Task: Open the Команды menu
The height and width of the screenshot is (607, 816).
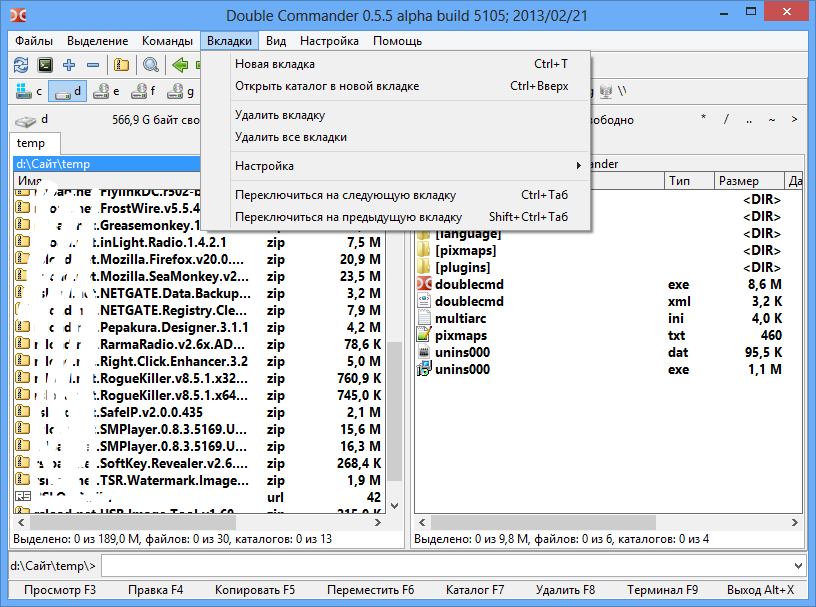Action: coord(167,41)
